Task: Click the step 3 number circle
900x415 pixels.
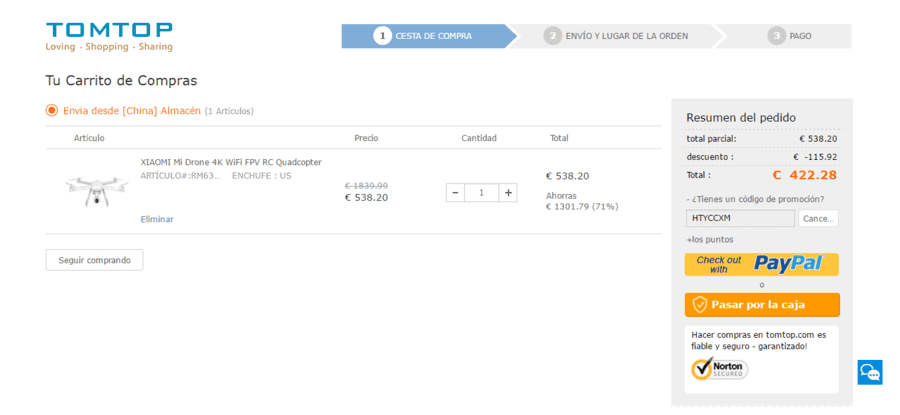Action: click(x=776, y=36)
